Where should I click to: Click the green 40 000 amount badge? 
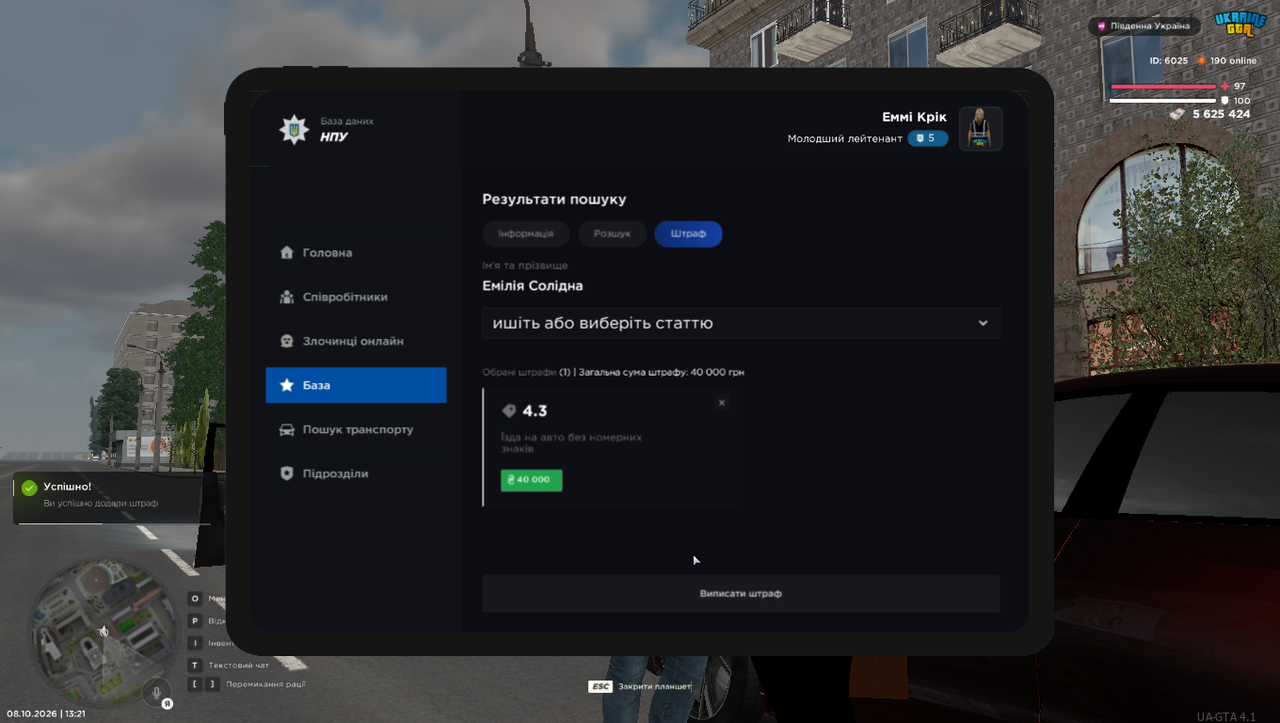coord(531,480)
